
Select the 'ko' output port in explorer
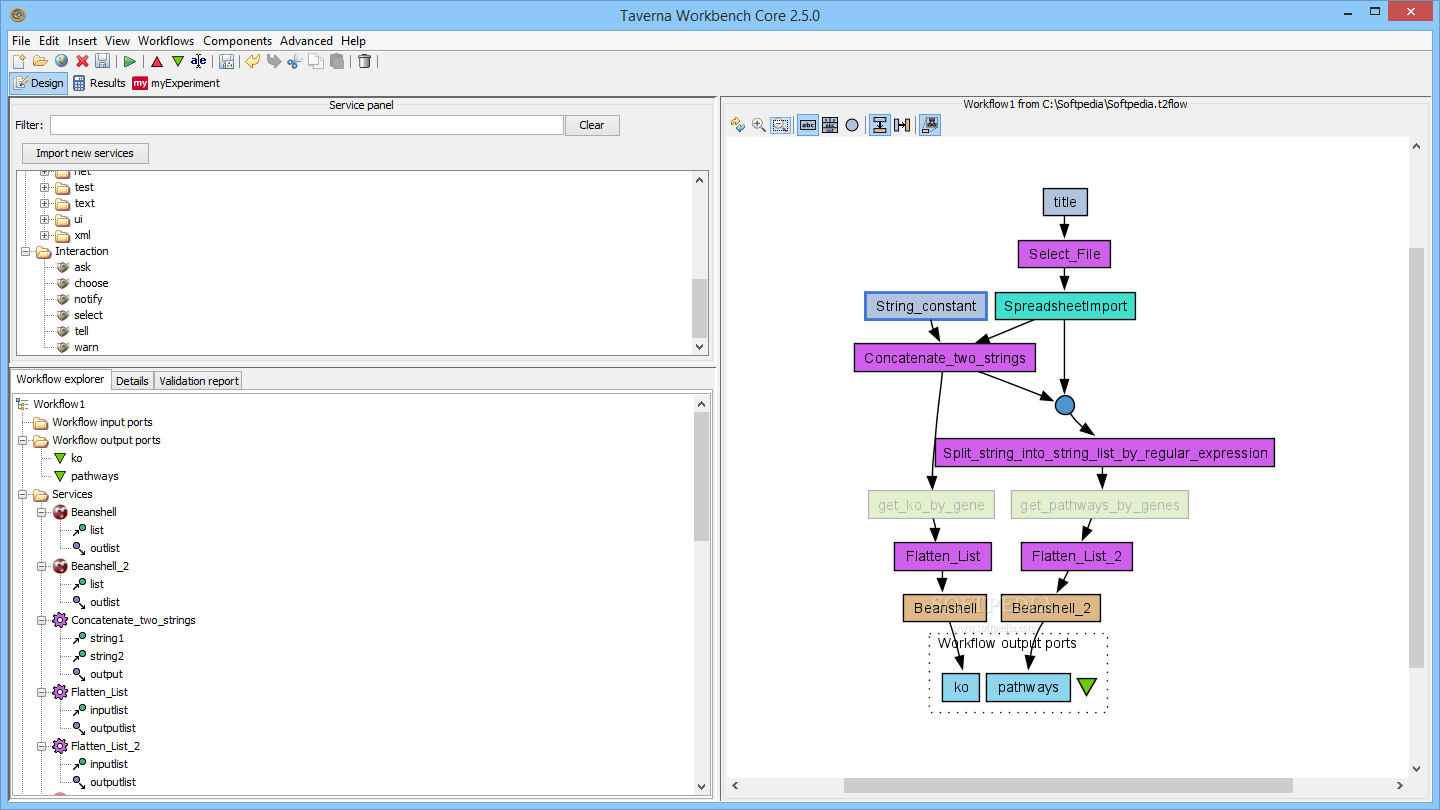[77, 458]
